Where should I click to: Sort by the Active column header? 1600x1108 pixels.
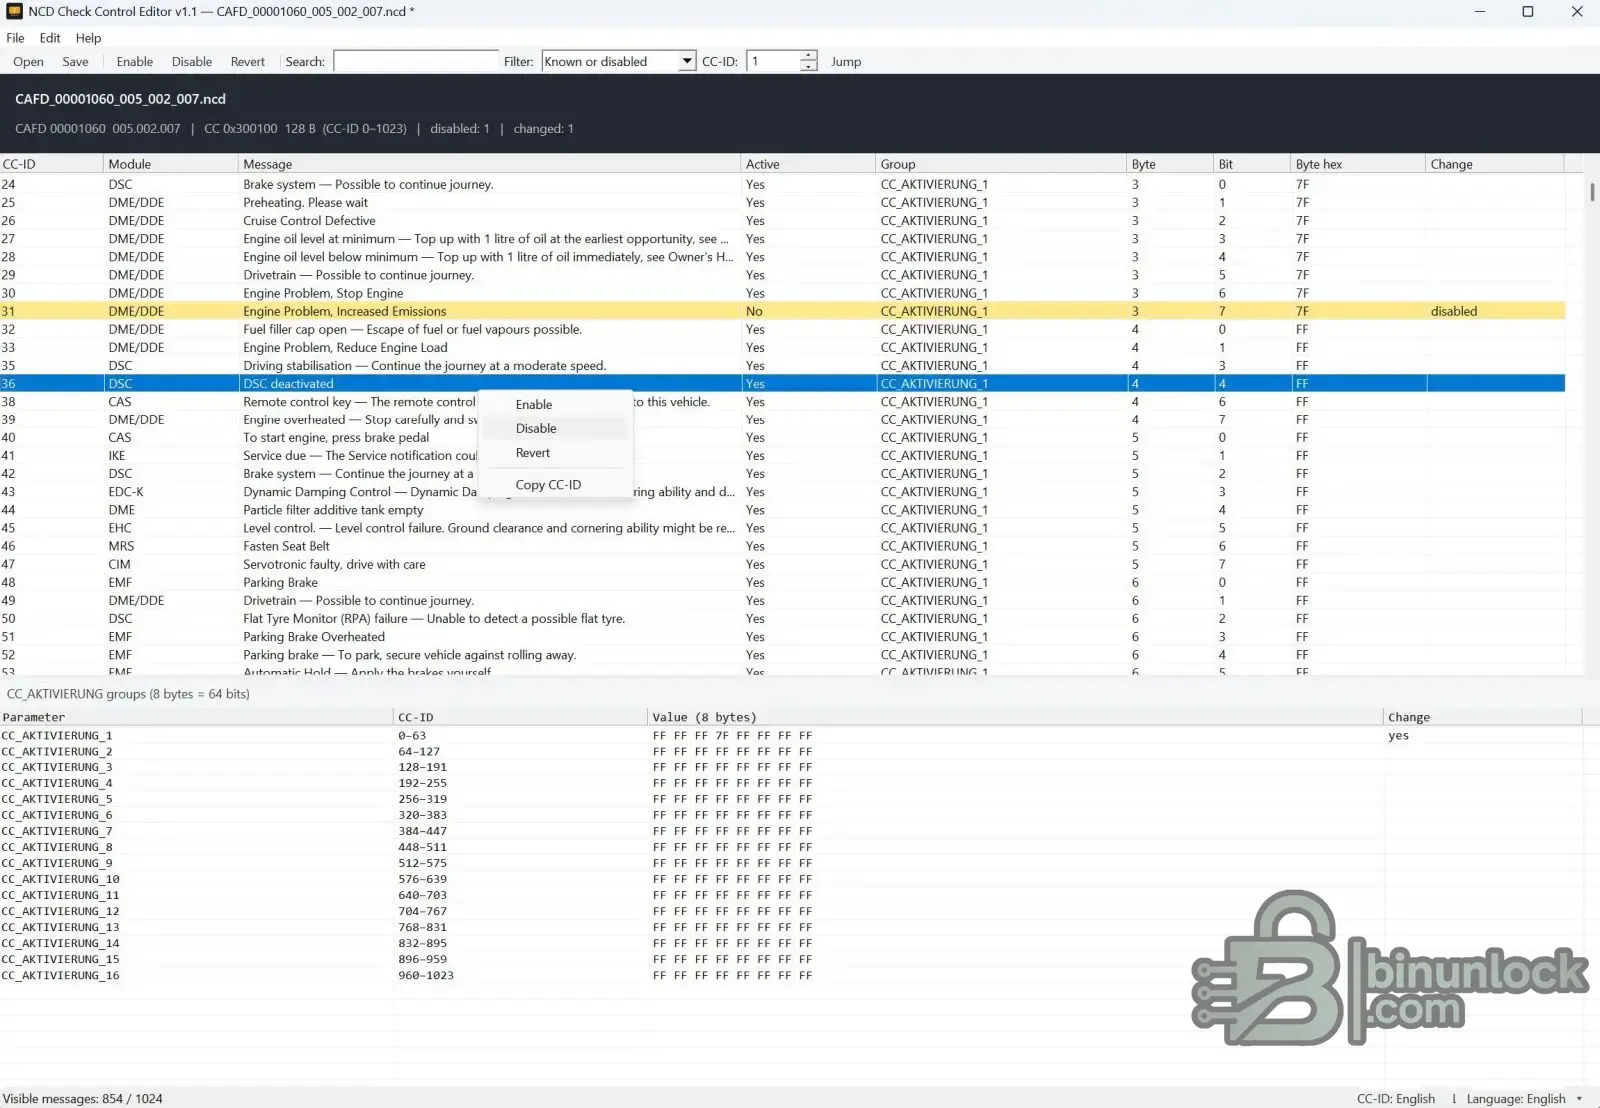(x=808, y=164)
